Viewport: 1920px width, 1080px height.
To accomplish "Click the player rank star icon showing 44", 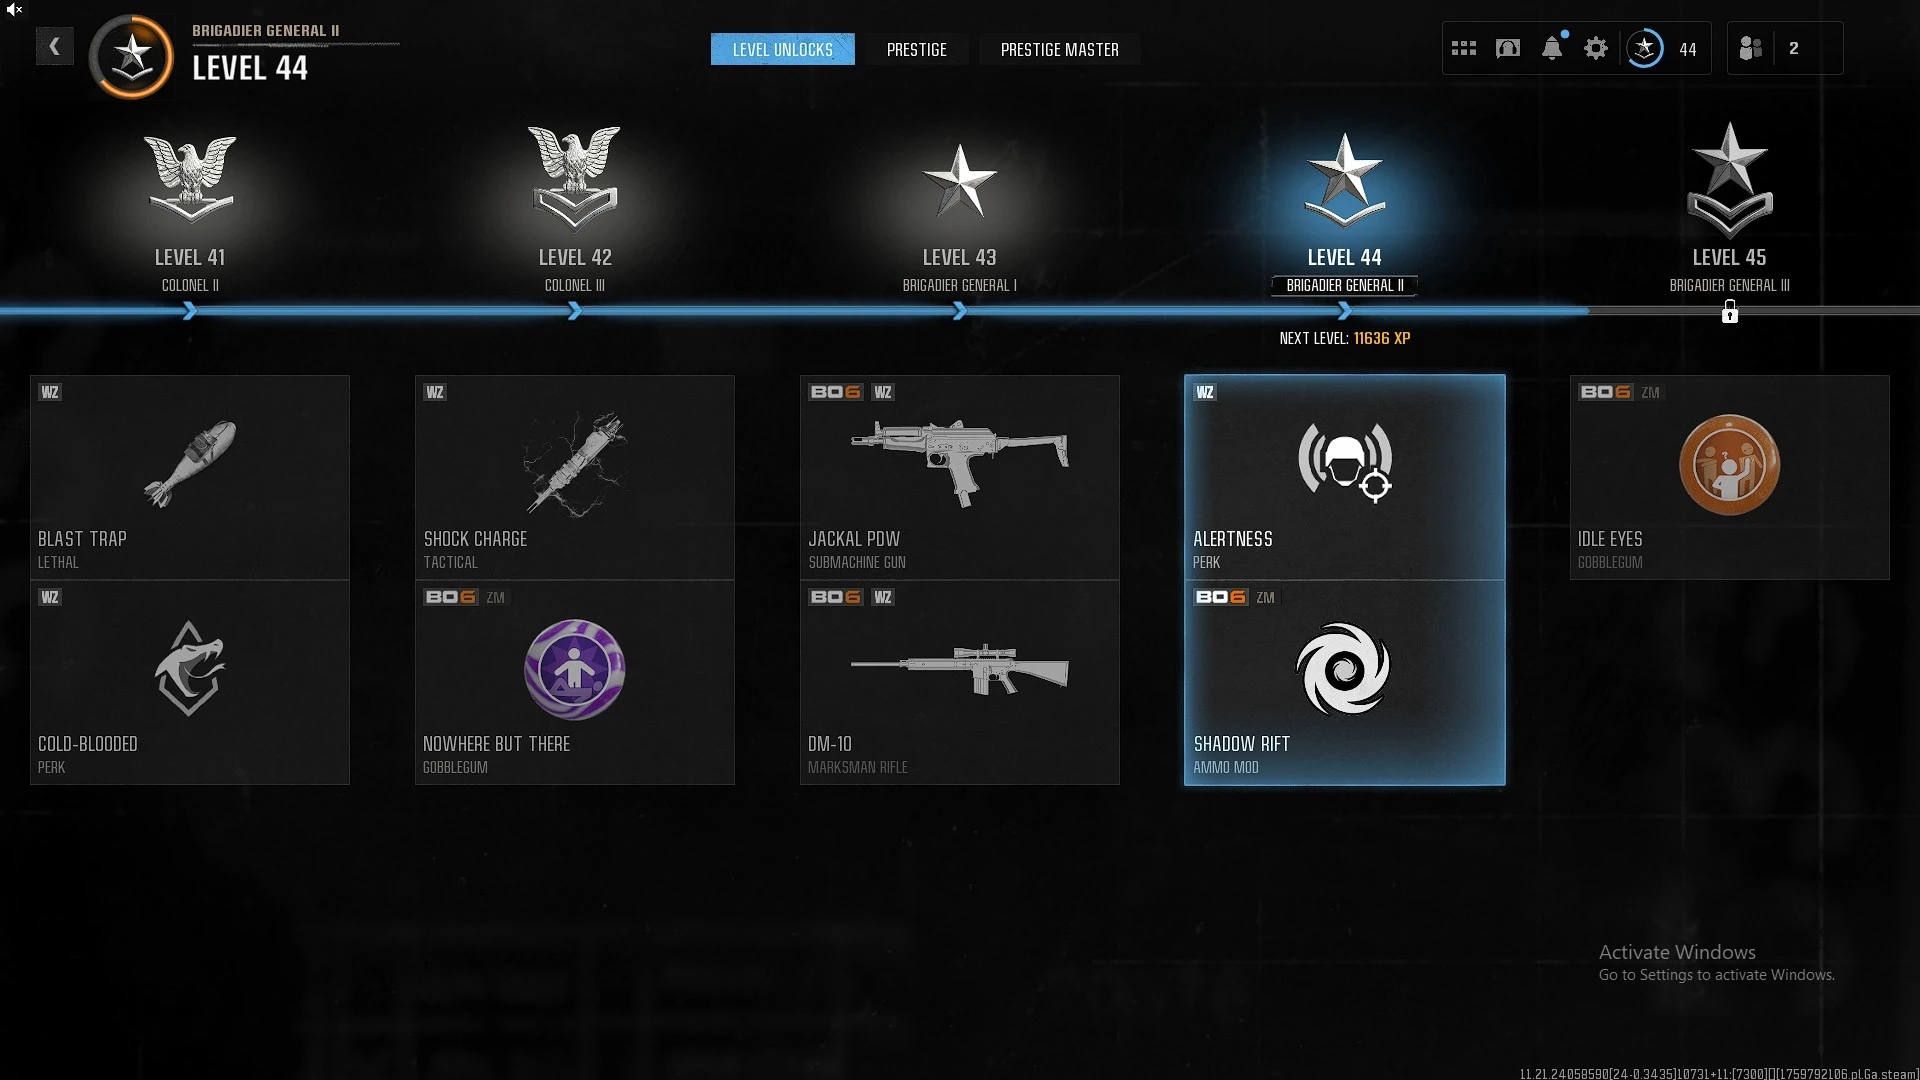I will (1645, 48).
